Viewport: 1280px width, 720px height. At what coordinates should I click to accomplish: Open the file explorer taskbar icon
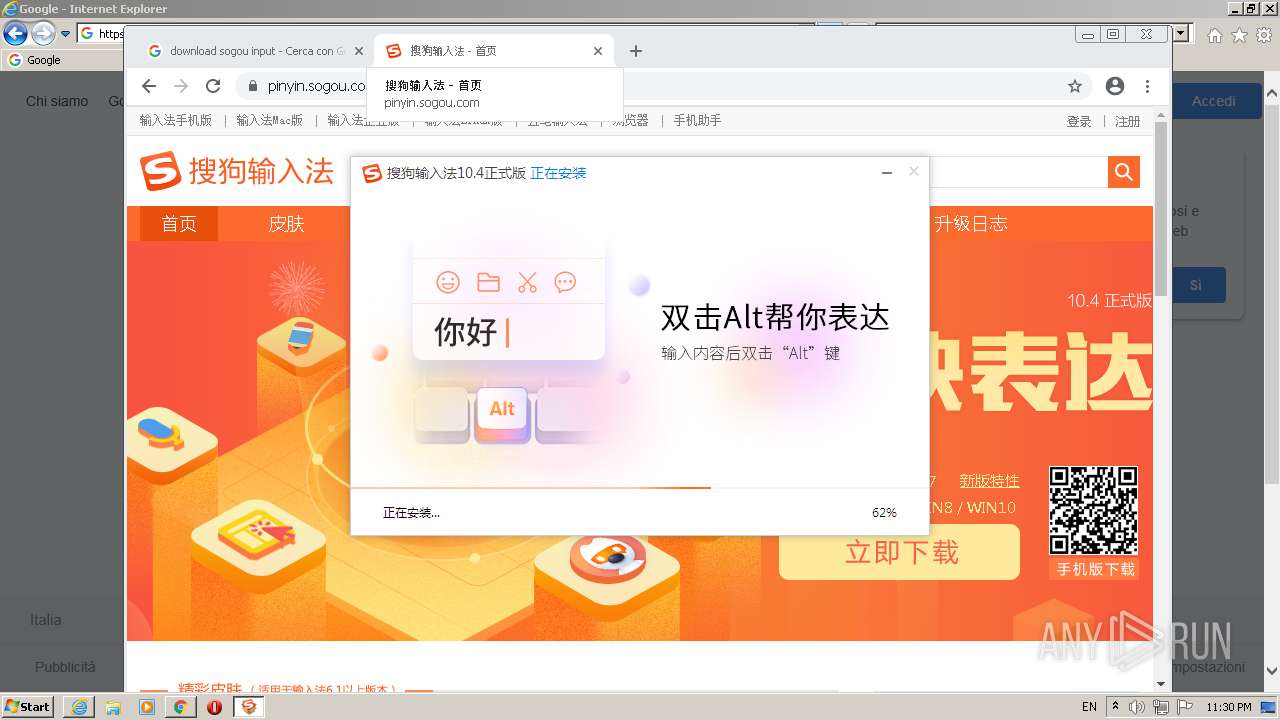pyautogui.click(x=113, y=707)
